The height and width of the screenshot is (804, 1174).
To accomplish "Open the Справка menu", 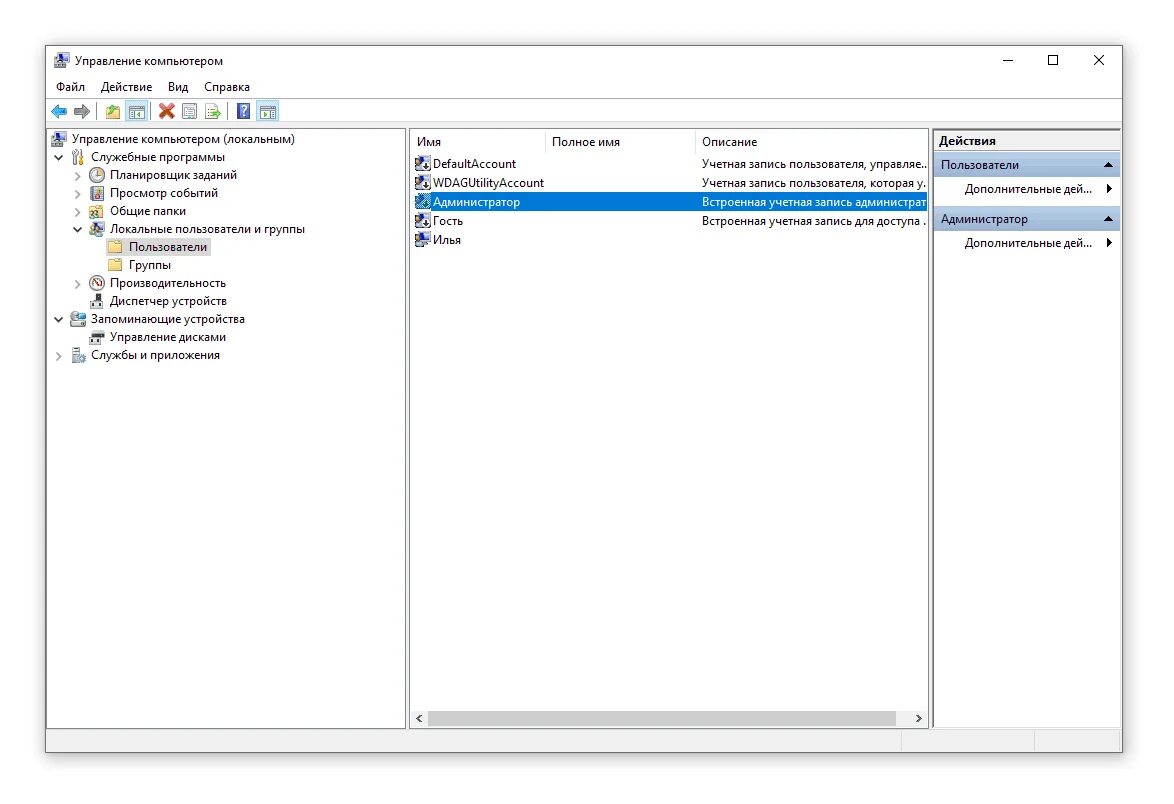I will [x=227, y=87].
